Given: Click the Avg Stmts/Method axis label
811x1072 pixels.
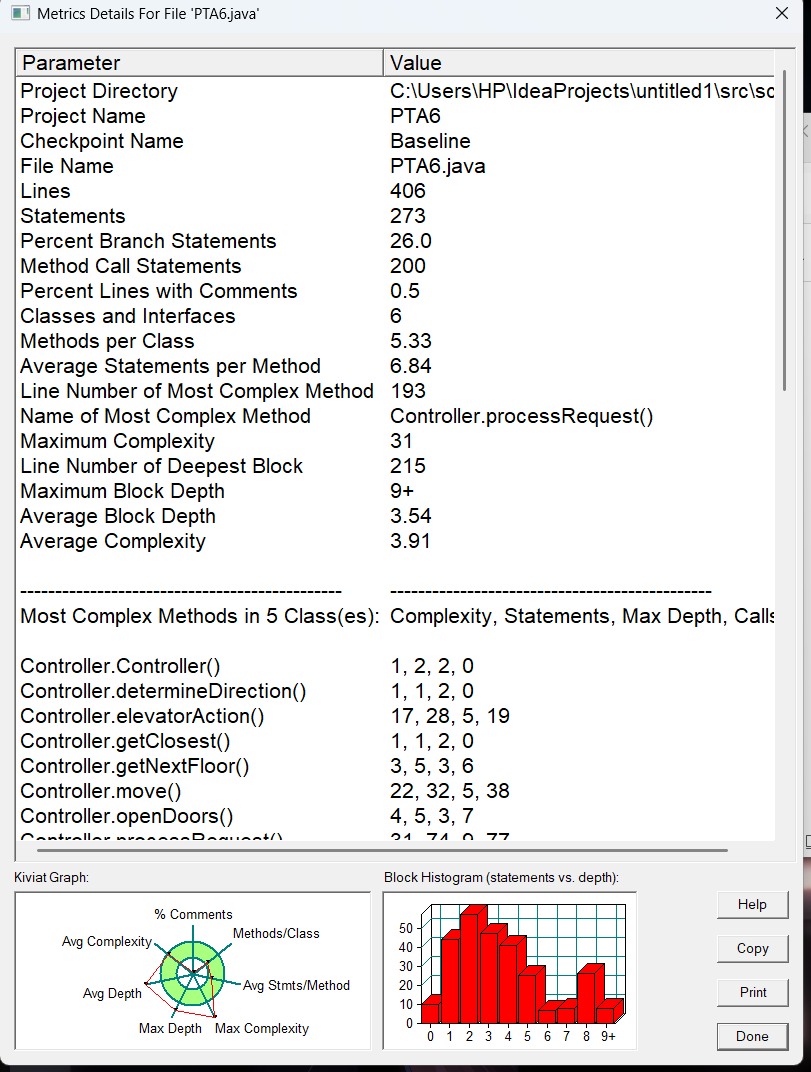Looking at the screenshot, I should tap(296, 985).
